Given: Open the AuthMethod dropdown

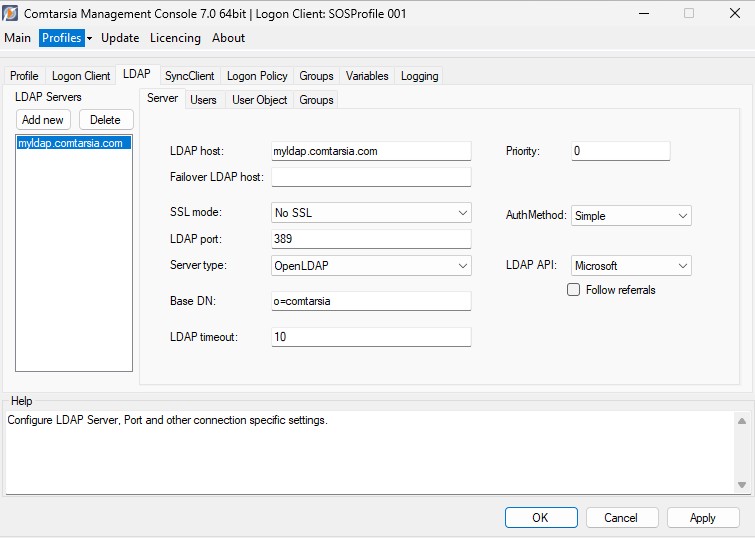Looking at the screenshot, I should pos(631,216).
